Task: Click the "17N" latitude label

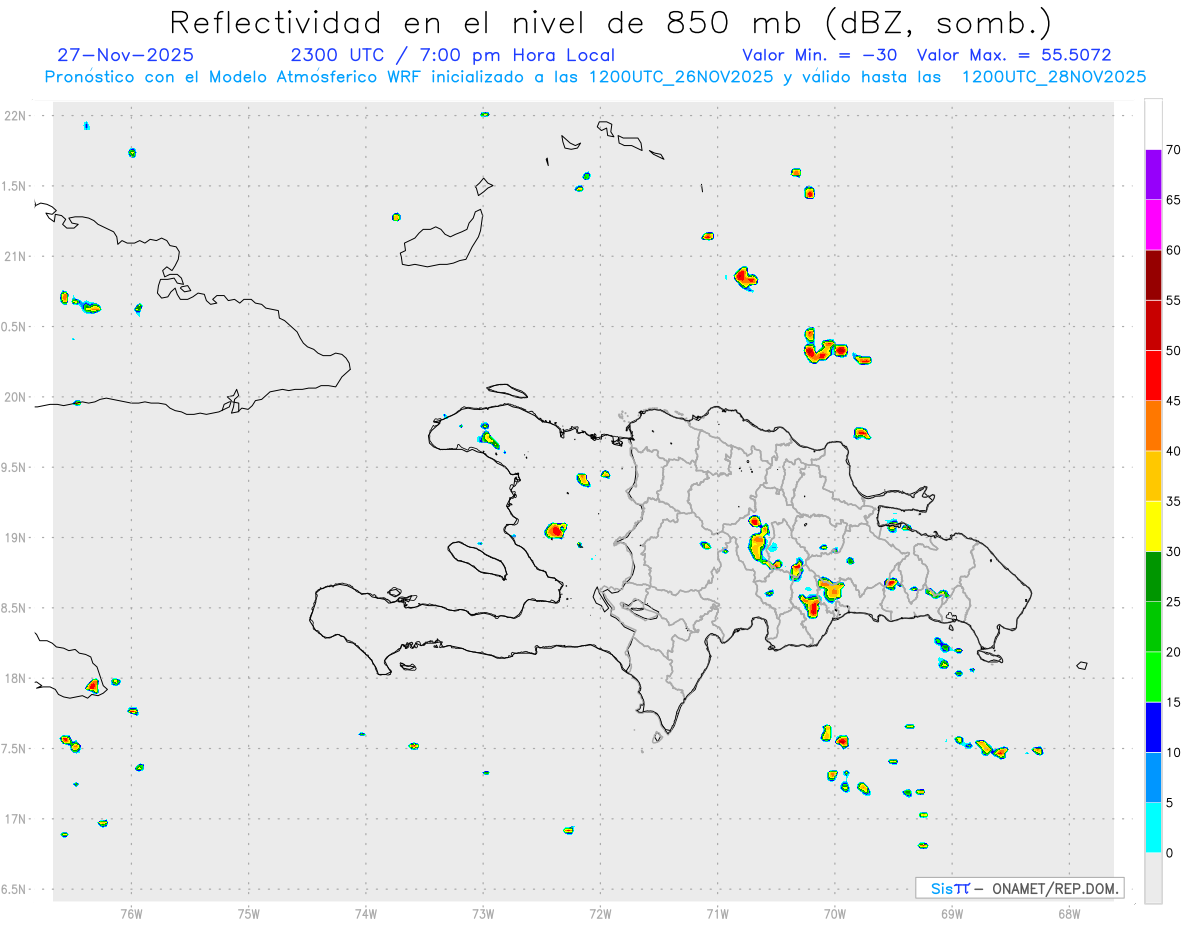Action: [x=17, y=819]
